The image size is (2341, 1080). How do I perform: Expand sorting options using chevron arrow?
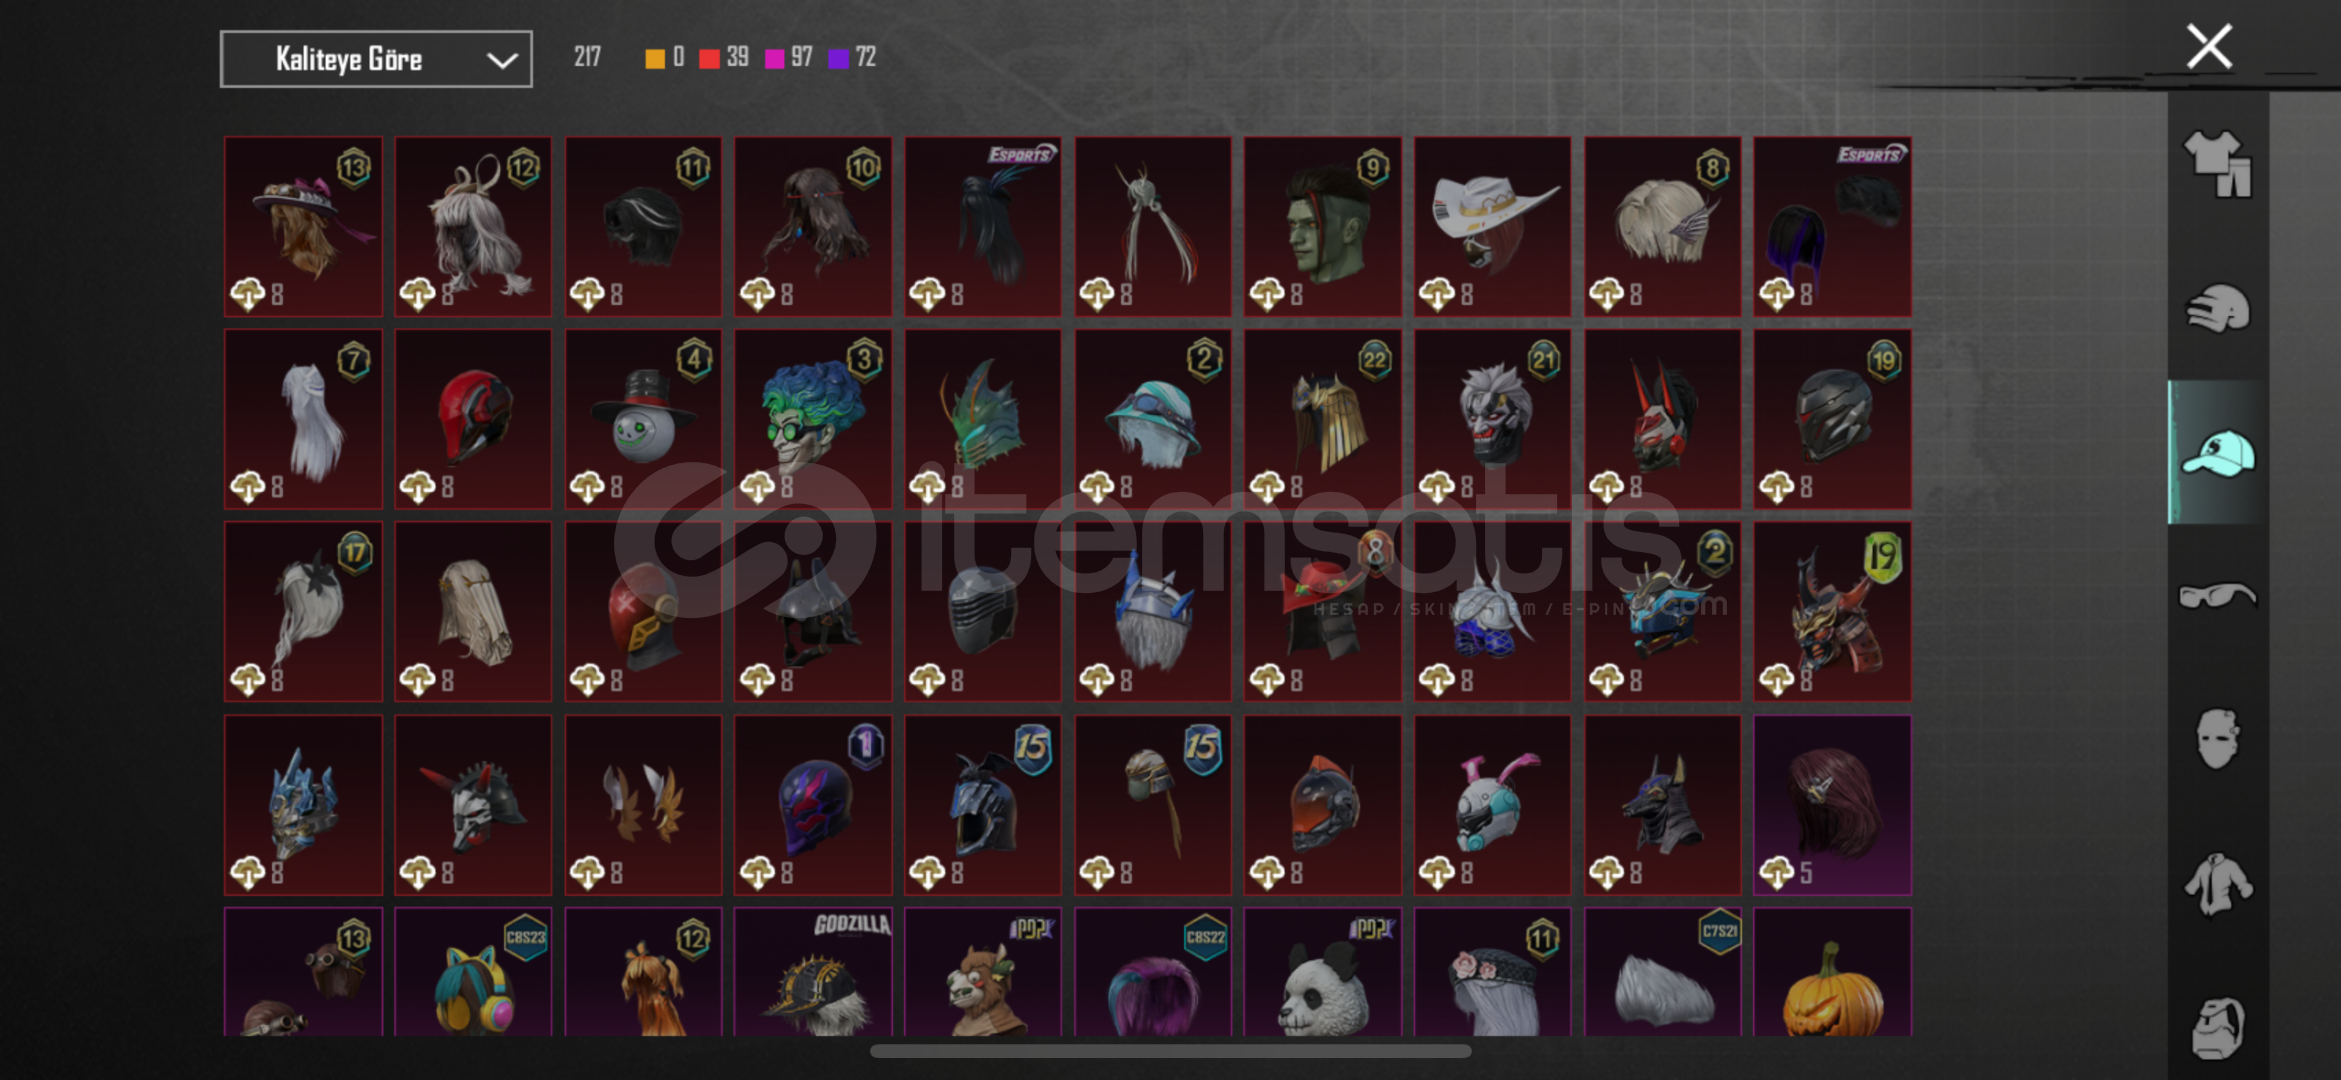[501, 60]
